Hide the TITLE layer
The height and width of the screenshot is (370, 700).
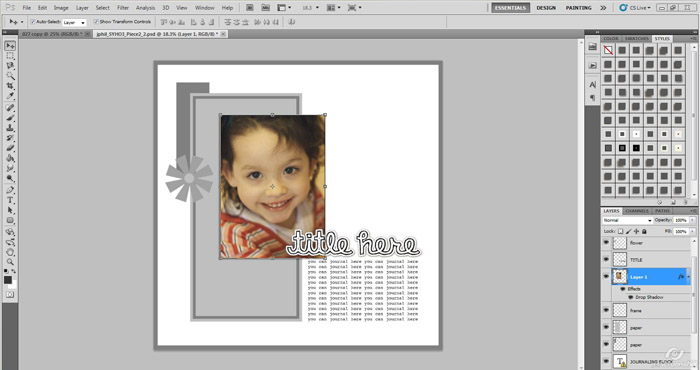tap(606, 260)
